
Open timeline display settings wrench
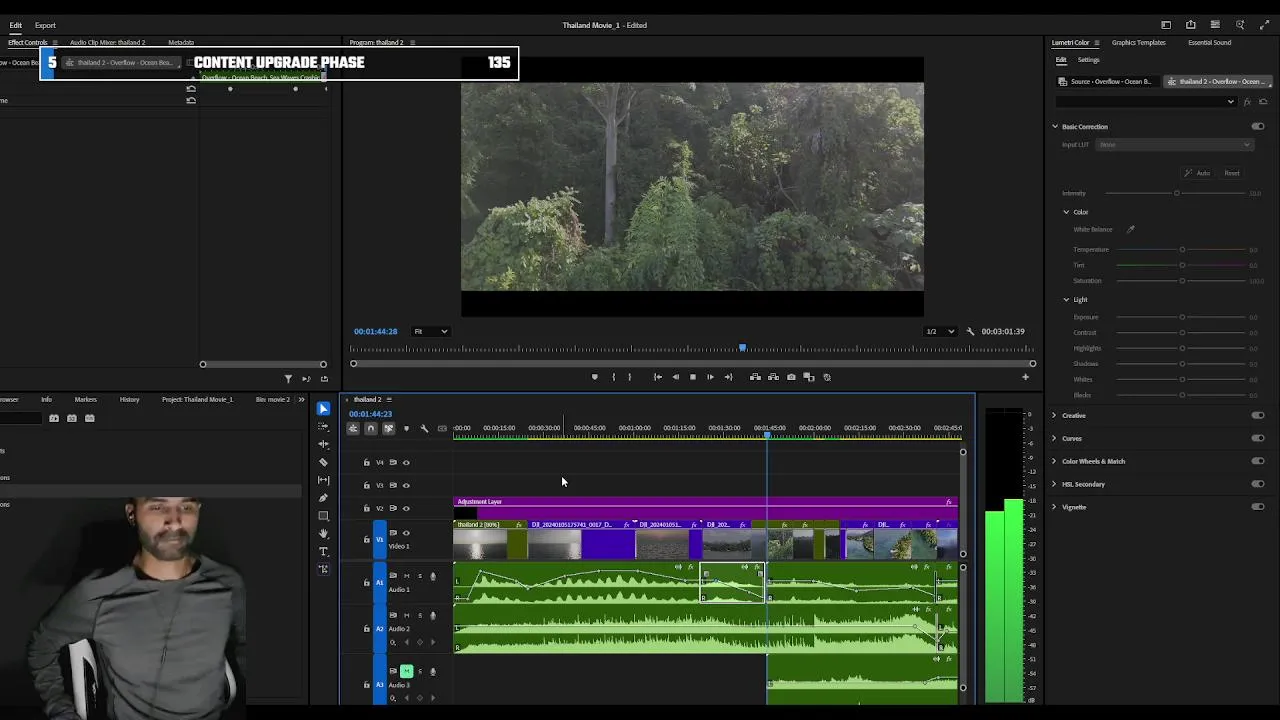pos(424,428)
